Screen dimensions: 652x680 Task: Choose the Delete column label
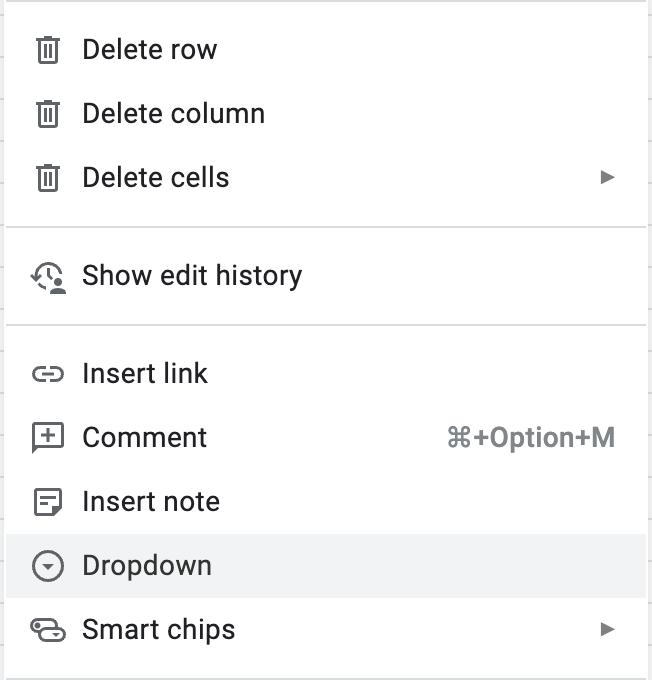pos(173,114)
